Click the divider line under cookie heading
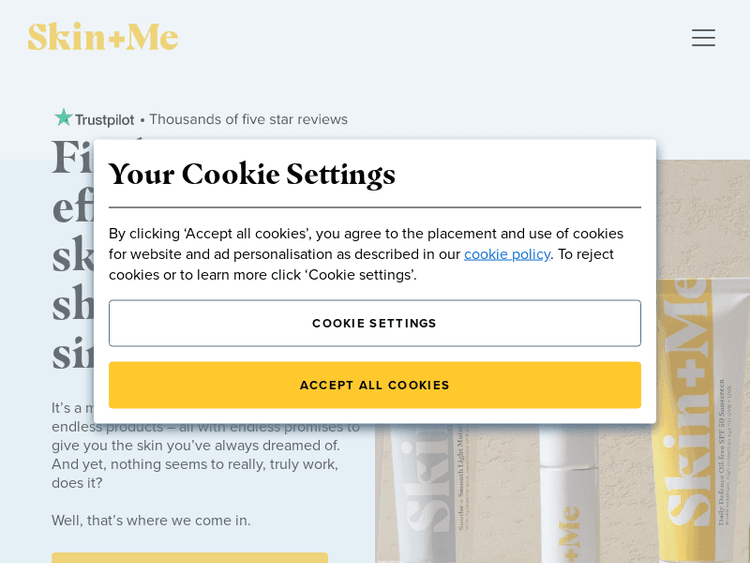The width and height of the screenshot is (750, 563). 375,208
